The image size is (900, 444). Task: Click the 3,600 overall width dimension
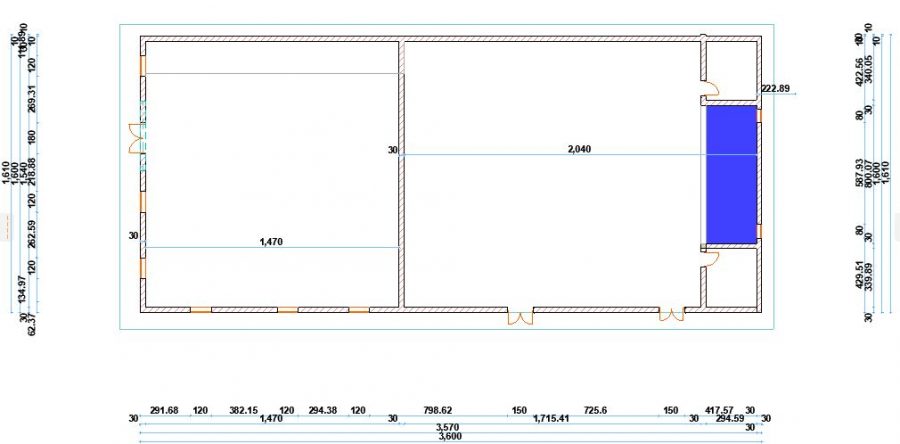452,436
